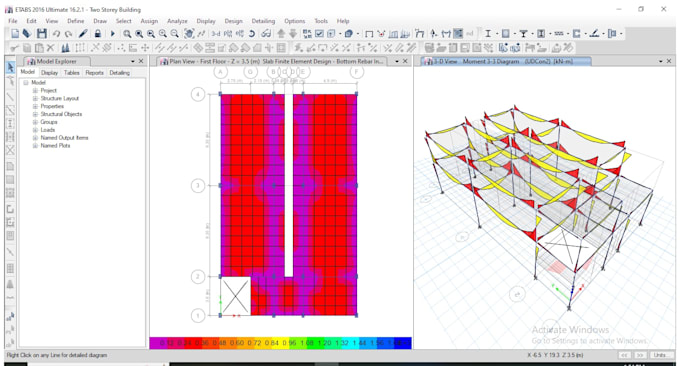Open the Options menu
680x366 pixels.
(294, 21)
